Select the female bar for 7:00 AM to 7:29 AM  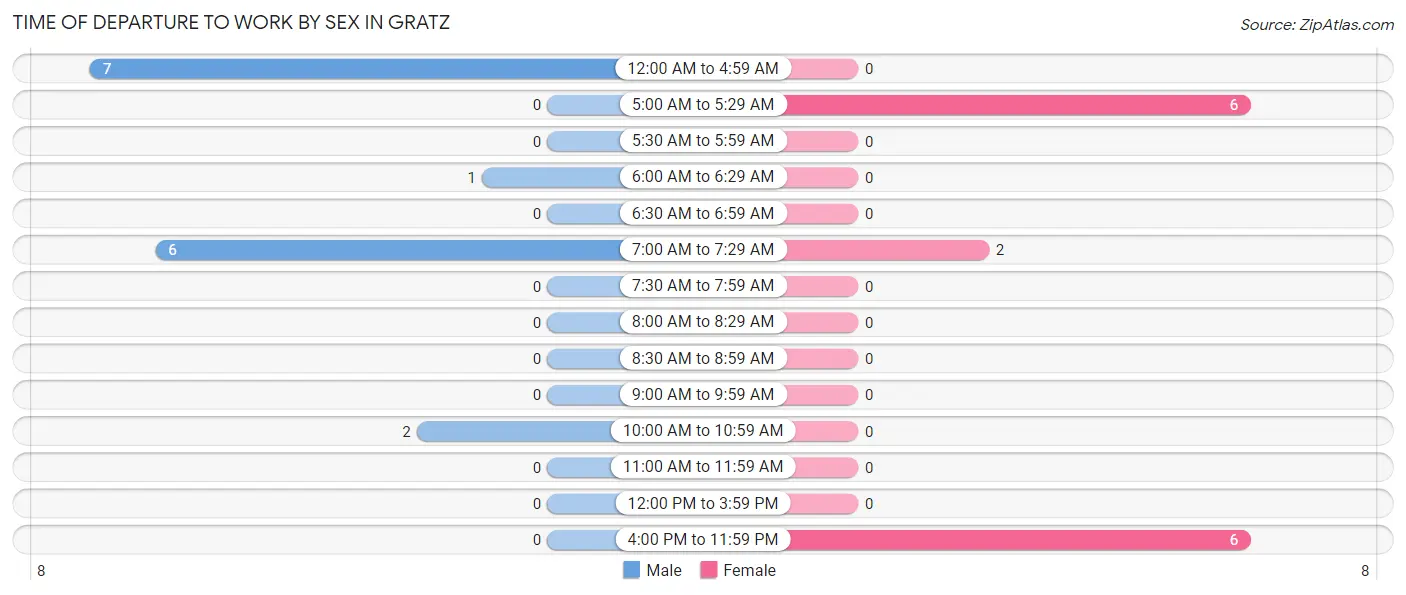885,250
